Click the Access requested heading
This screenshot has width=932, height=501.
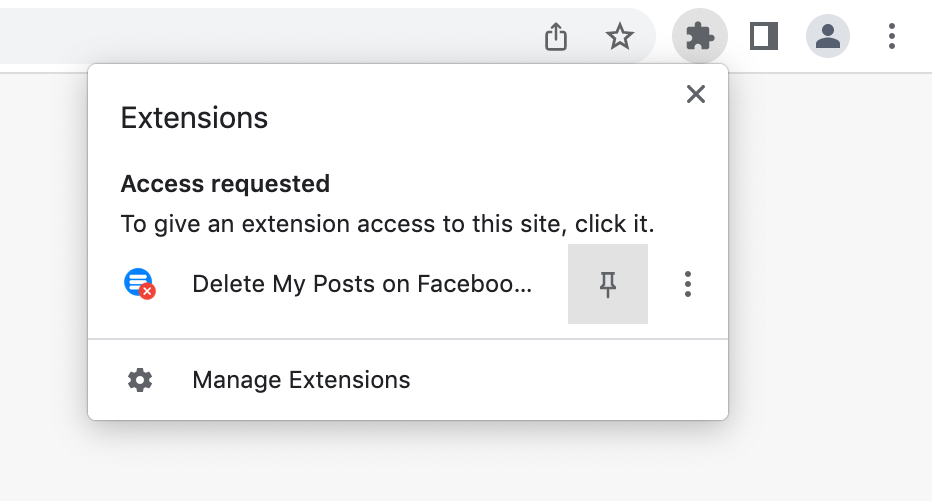click(x=225, y=184)
